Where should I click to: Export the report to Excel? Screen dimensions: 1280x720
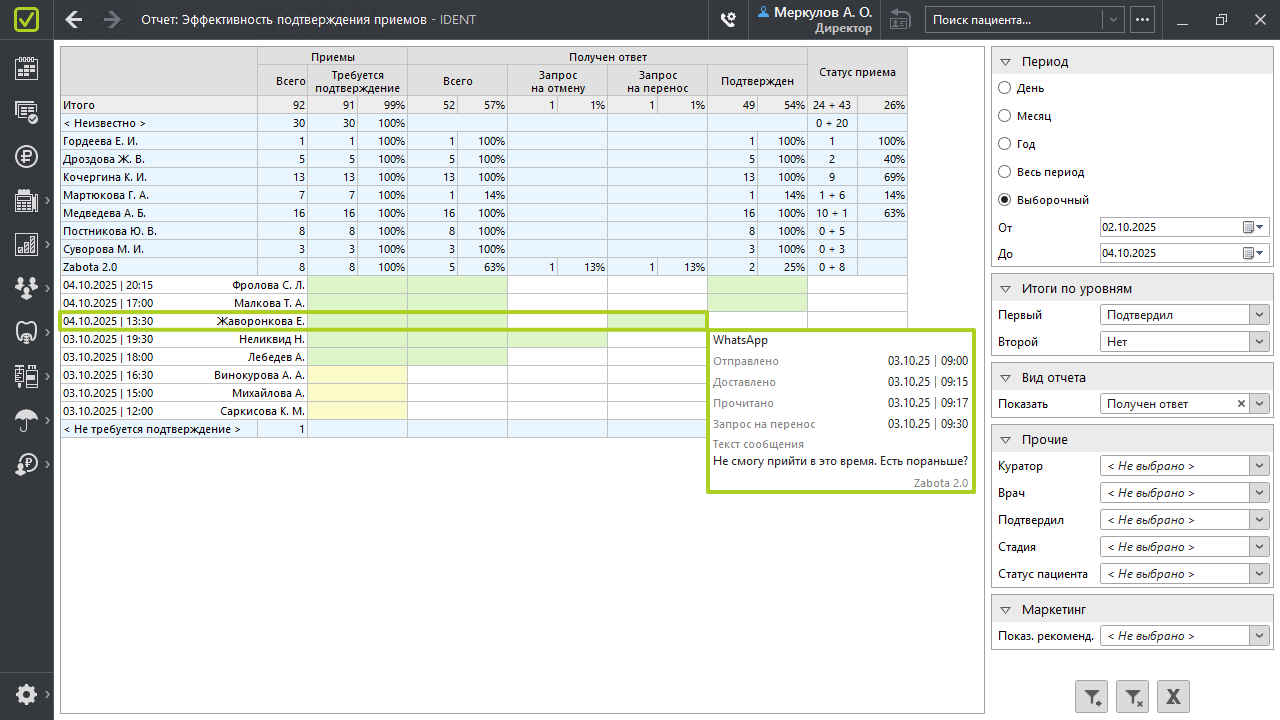point(1174,696)
